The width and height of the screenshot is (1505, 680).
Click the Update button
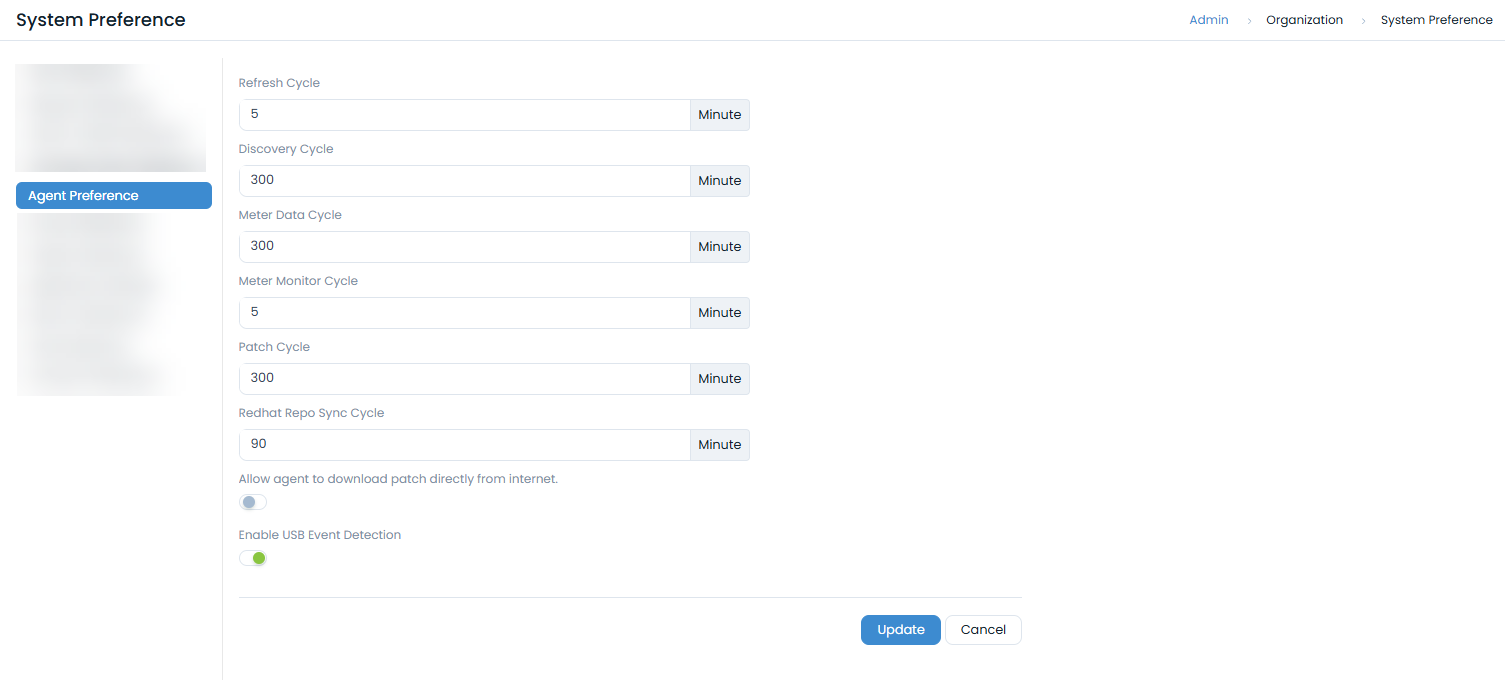[x=899, y=629]
